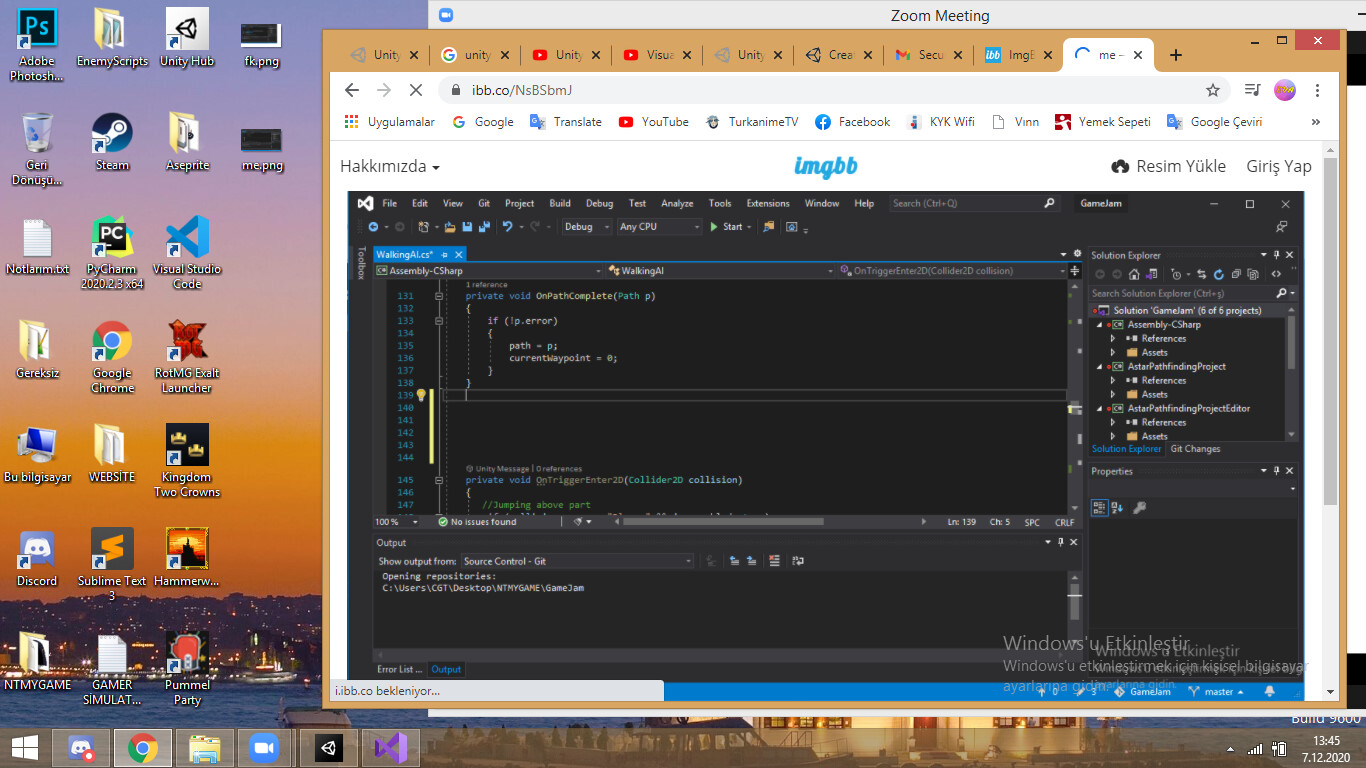Open Chrome three-dot menu
Screen dimensions: 1366x768
tap(1319, 90)
